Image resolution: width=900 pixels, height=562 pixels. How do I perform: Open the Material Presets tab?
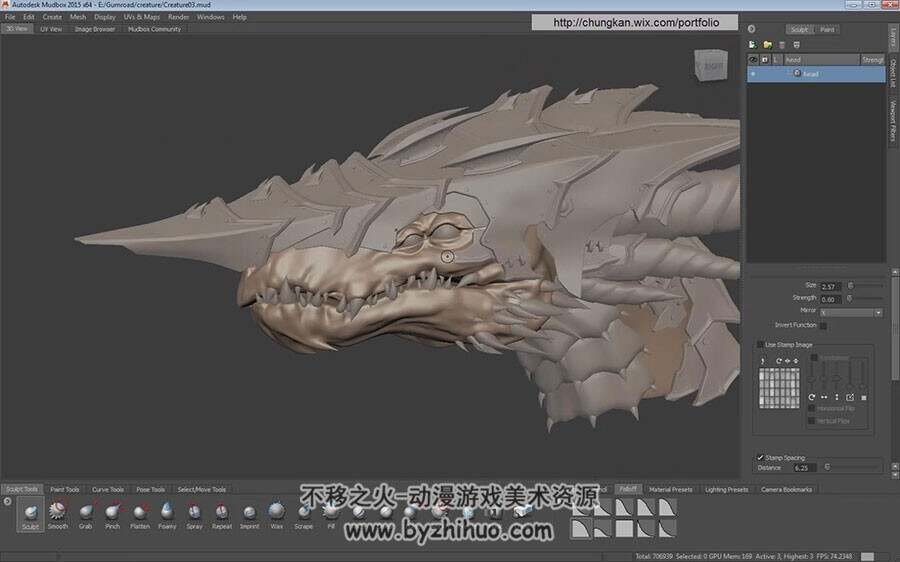click(x=670, y=490)
